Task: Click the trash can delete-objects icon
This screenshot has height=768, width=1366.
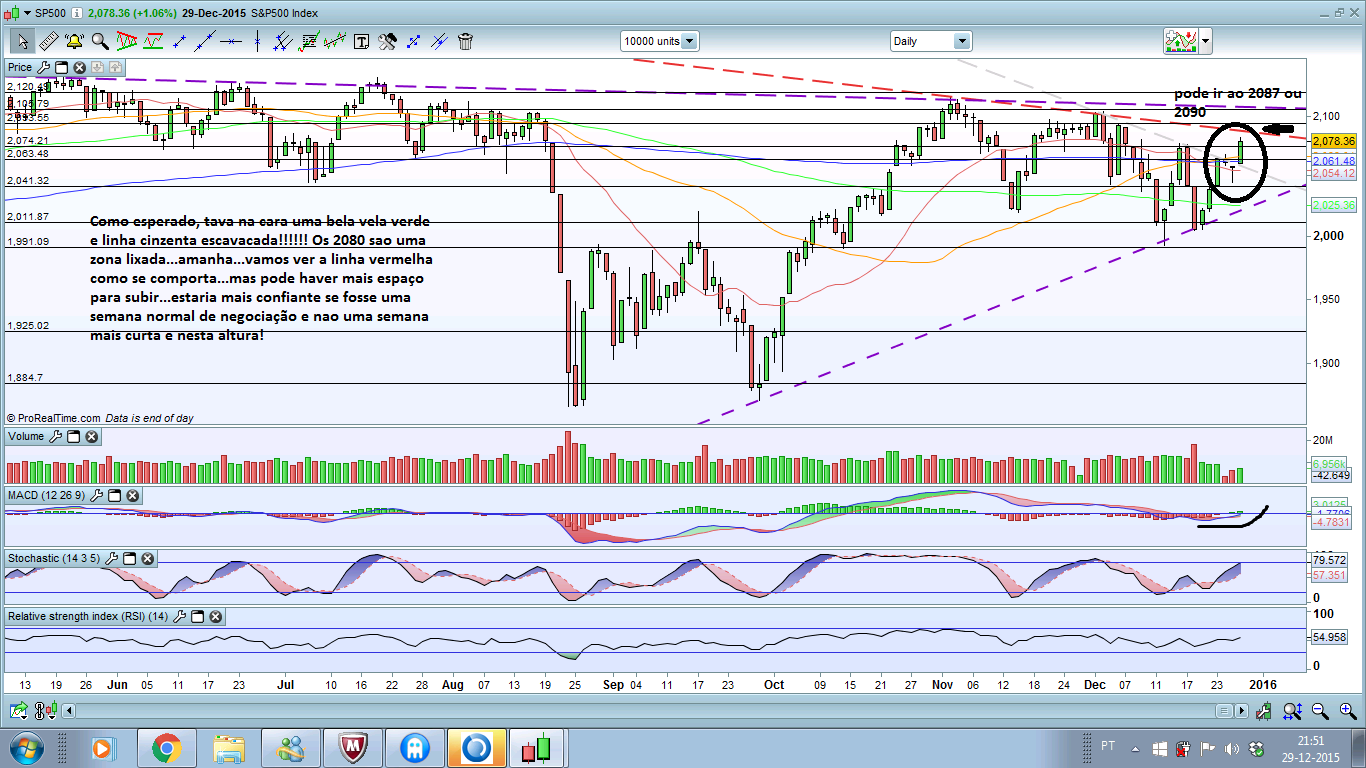Action: [x=465, y=41]
